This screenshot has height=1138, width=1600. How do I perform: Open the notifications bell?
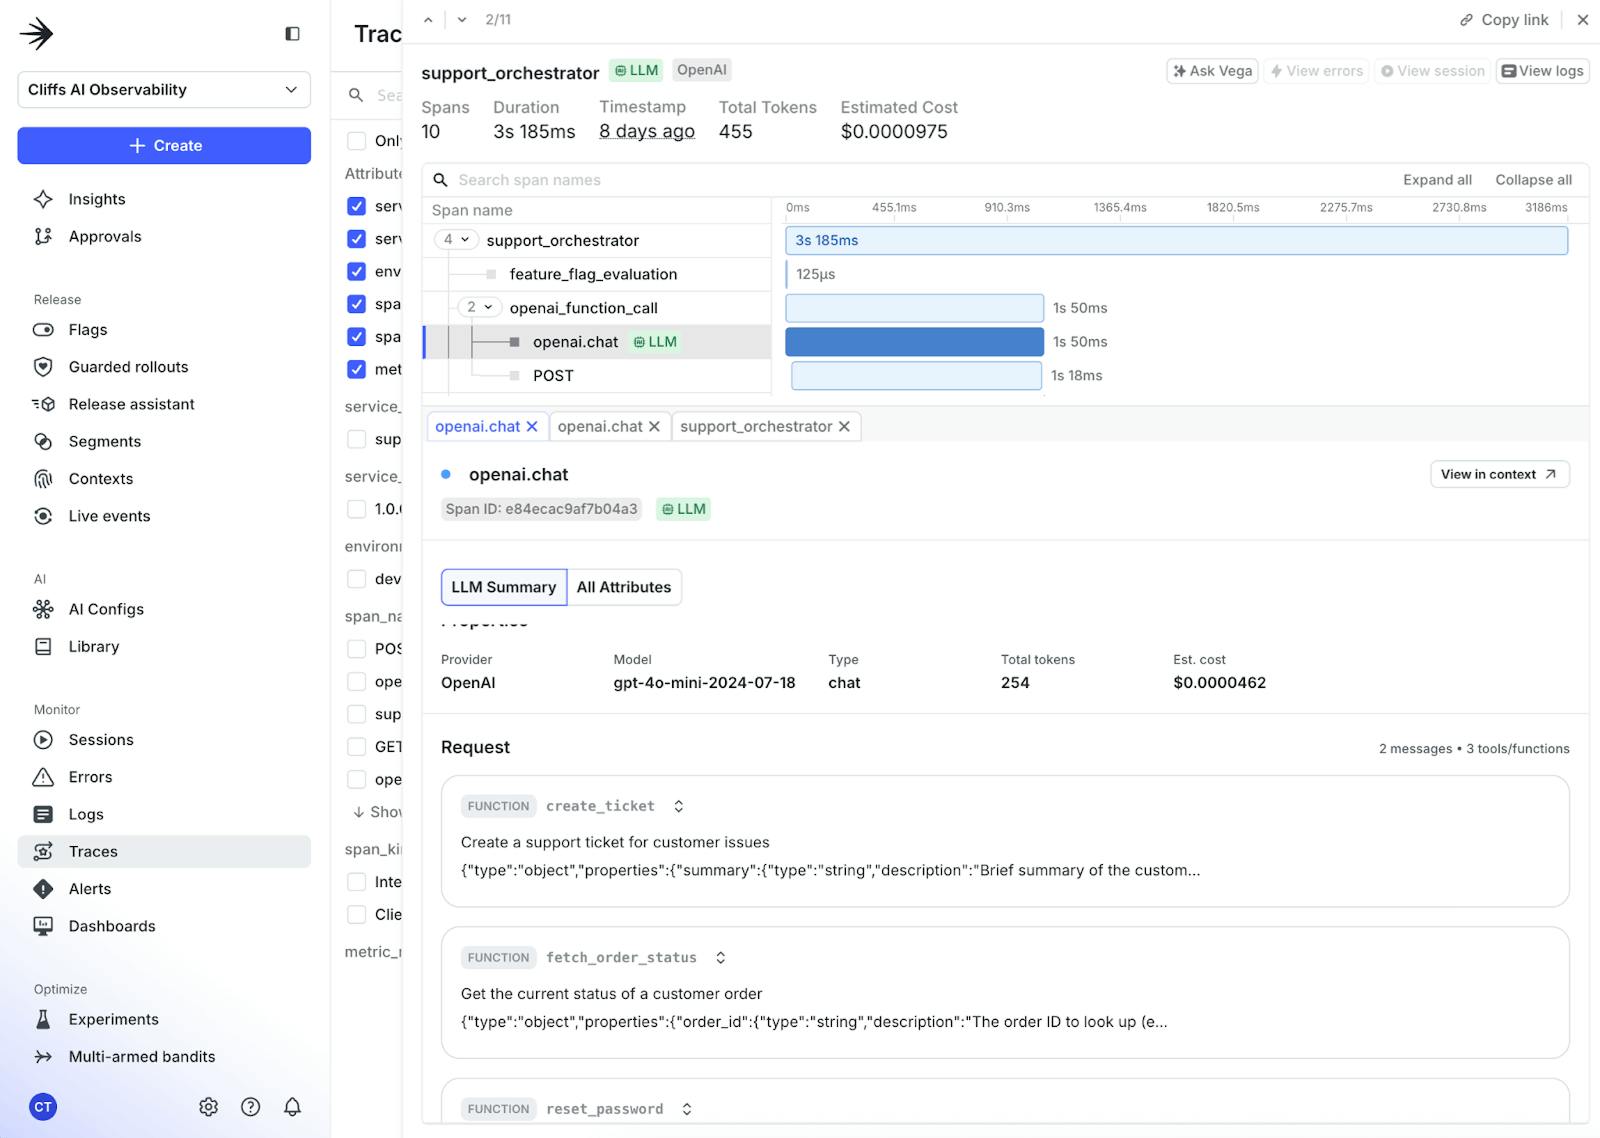(292, 1107)
